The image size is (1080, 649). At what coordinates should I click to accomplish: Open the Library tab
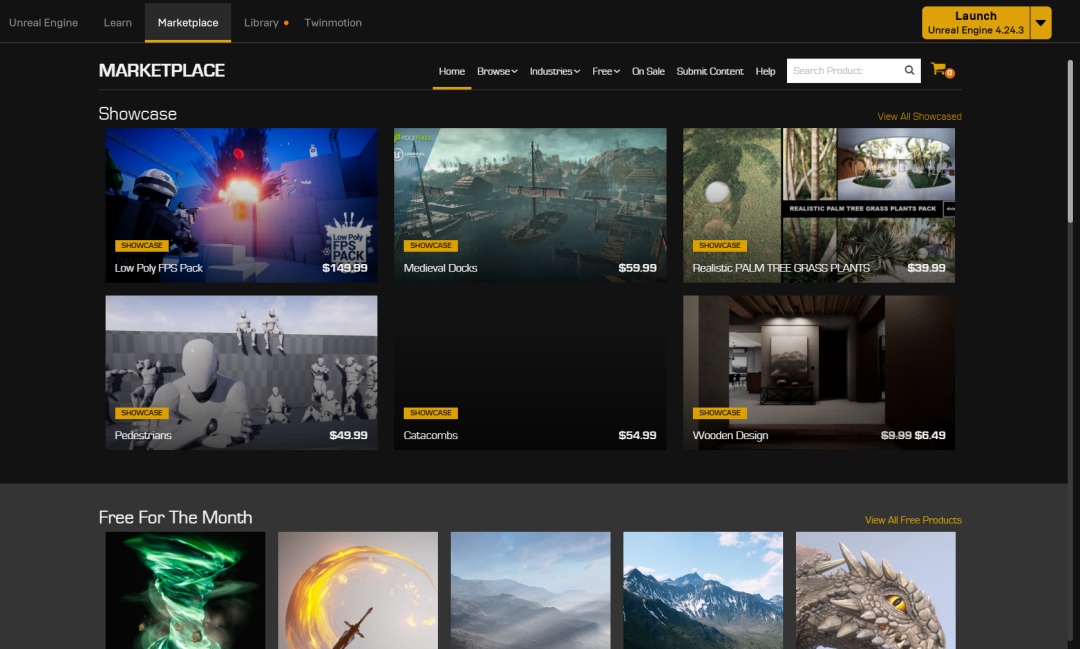pos(261,23)
